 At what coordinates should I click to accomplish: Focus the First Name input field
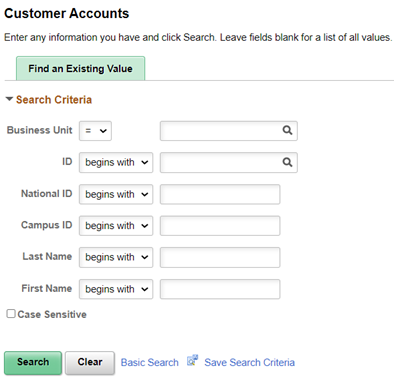coord(220,289)
